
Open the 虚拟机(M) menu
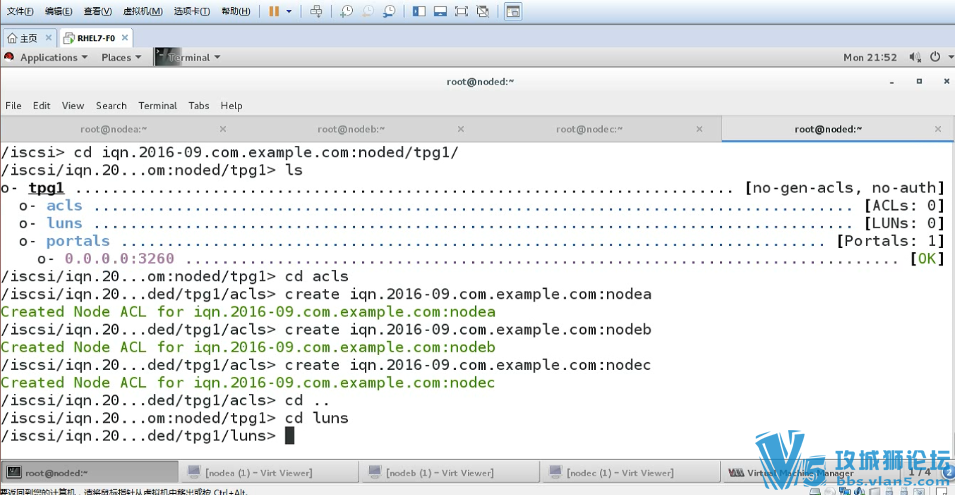point(143,11)
